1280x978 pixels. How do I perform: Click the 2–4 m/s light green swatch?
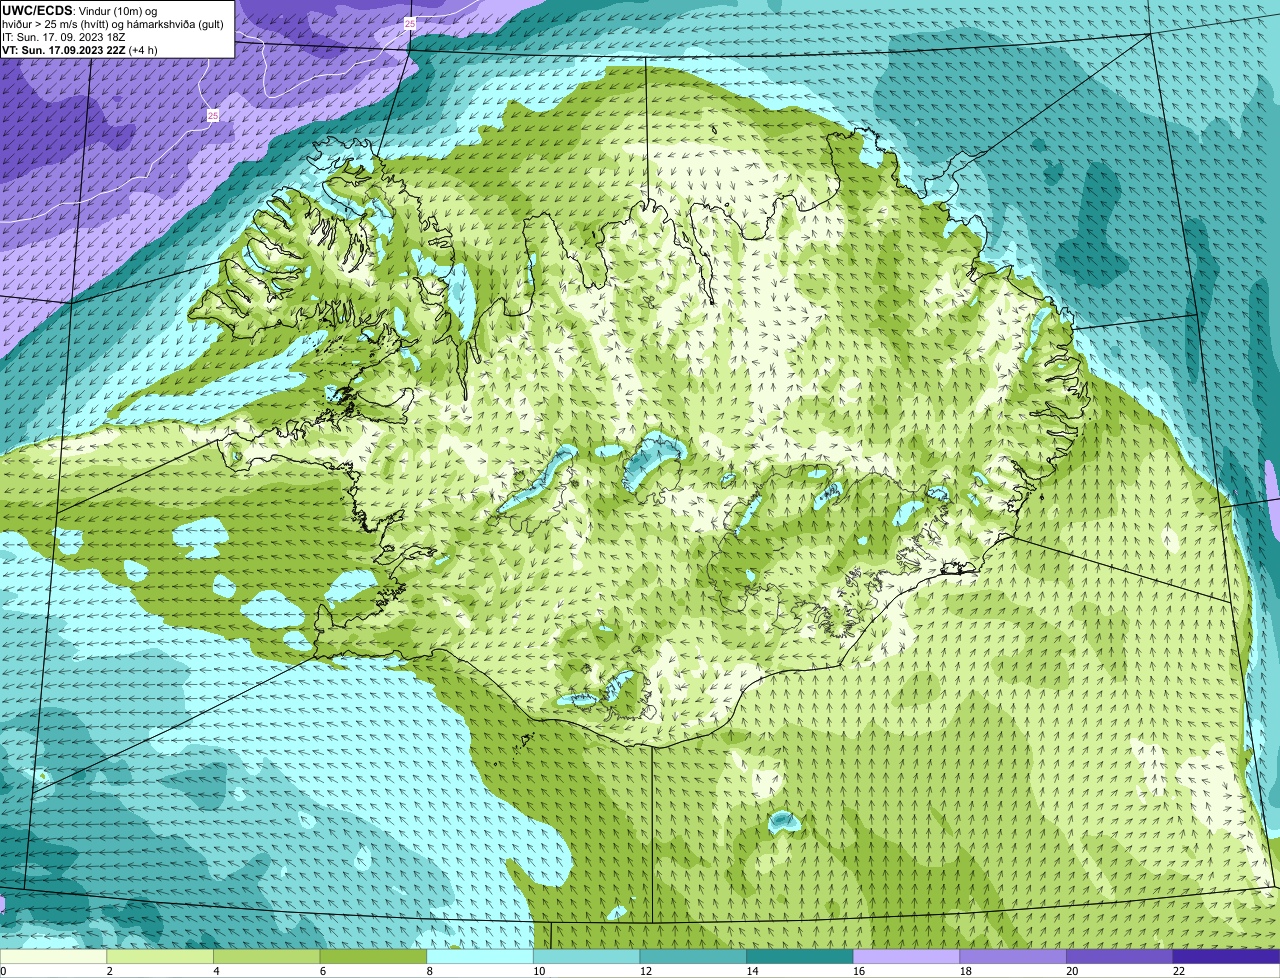pos(160,956)
